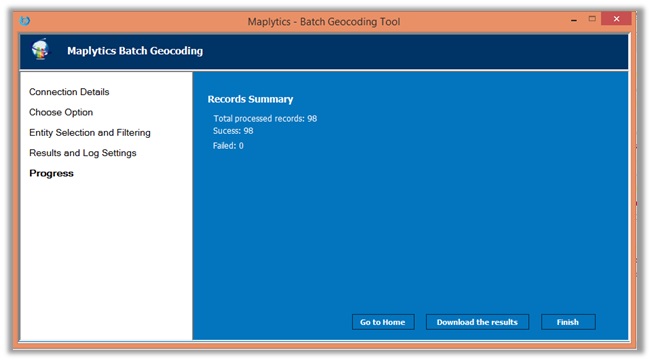Click the Sucess: 98 line

tap(233, 131)
